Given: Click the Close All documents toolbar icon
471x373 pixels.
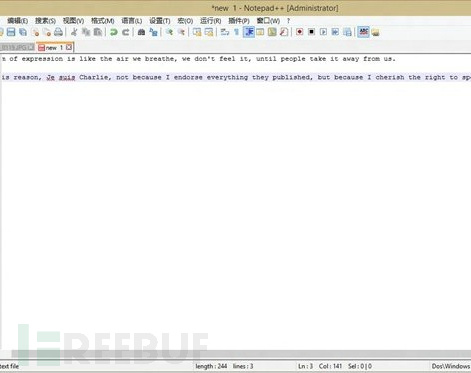Looking at the screenshot, I should (x=47, y=32).
